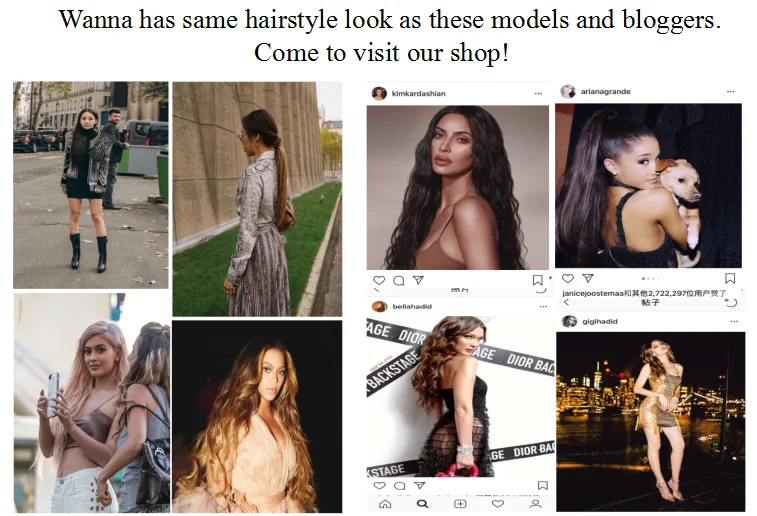
Task: Open the profile tab person icon
Action: [535, 504]
